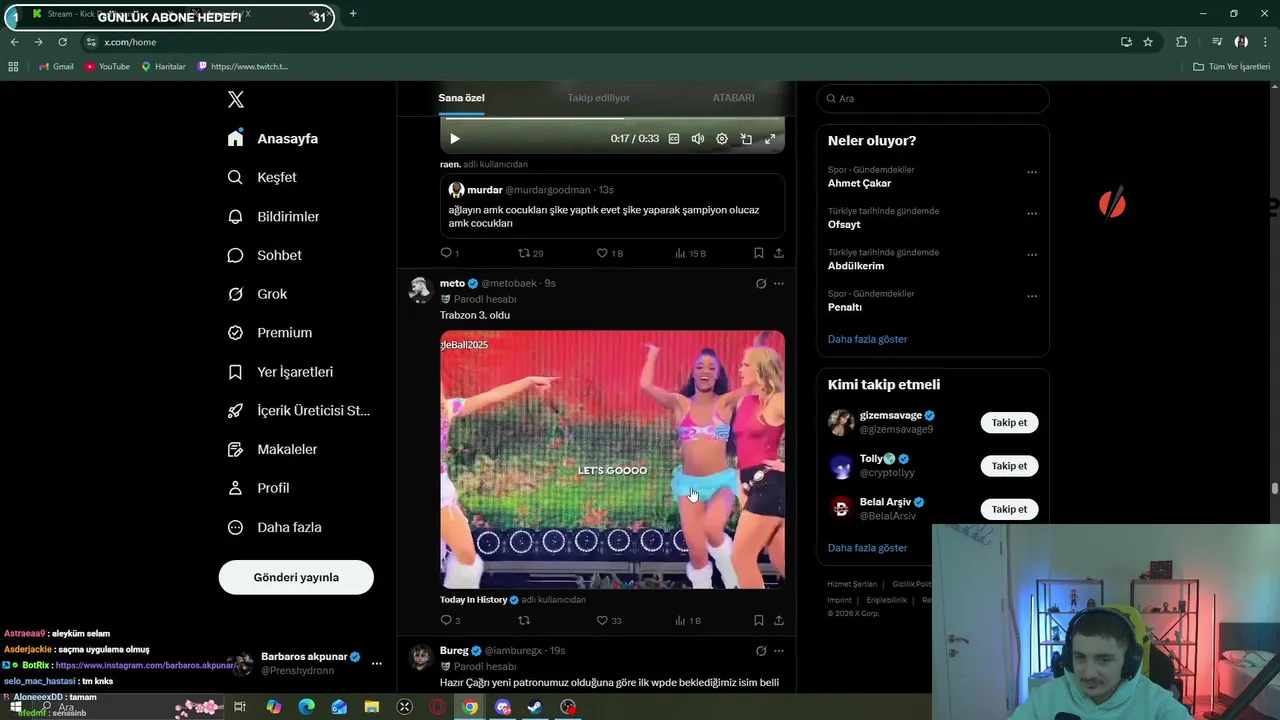Bookmark this page with the star icon
The image size is (1280, 720).
(x=1148, y=42)
